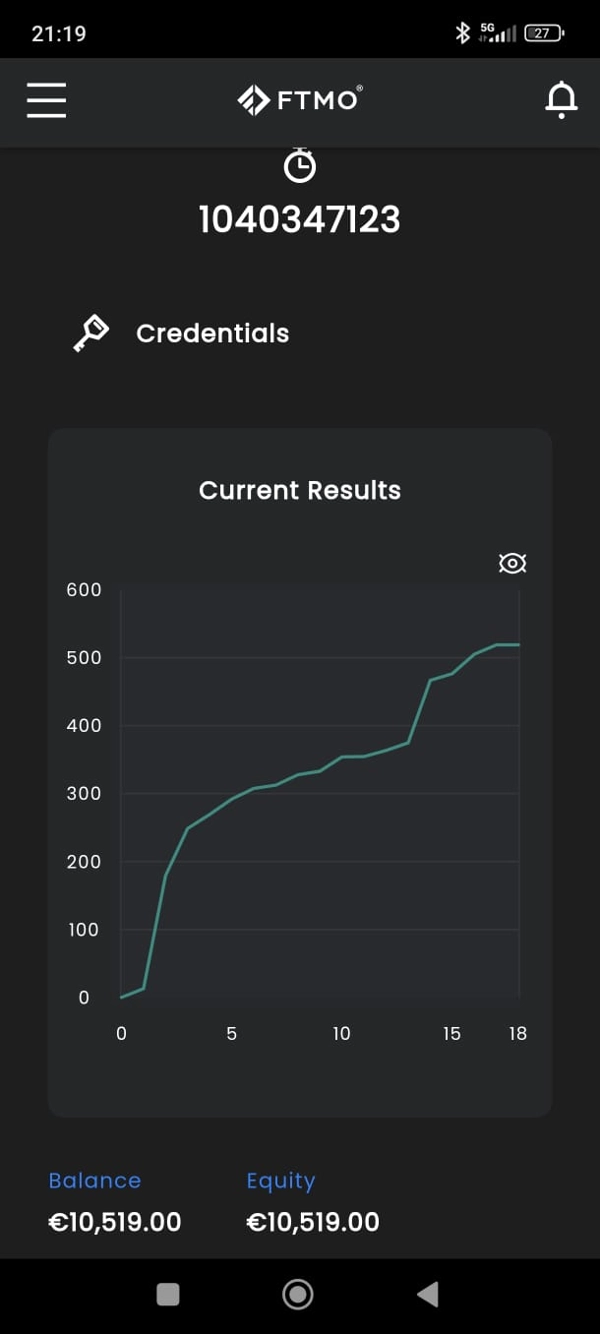Viewport: 600px width, 1334px height.
Task: Toggle chart visibility with eye icon
Action: pyautogui.click(x=512, y=563)
